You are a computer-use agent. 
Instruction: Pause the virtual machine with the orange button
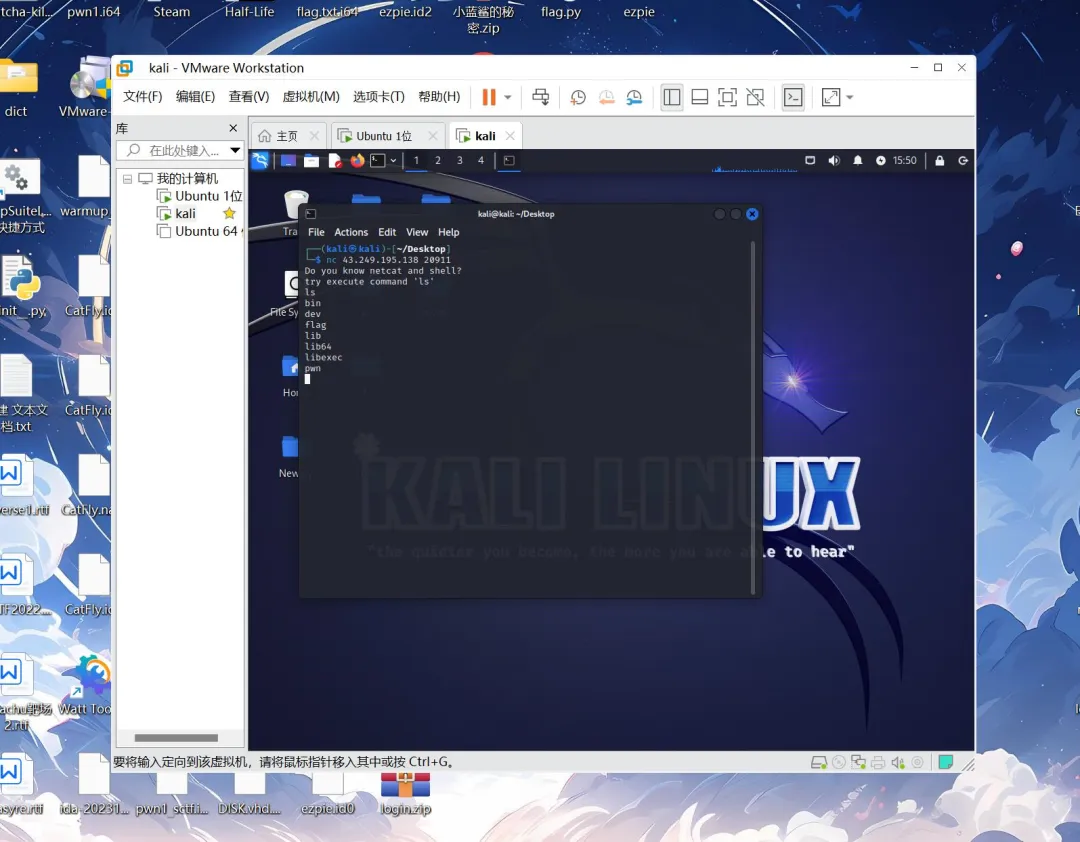coord(488,97)
